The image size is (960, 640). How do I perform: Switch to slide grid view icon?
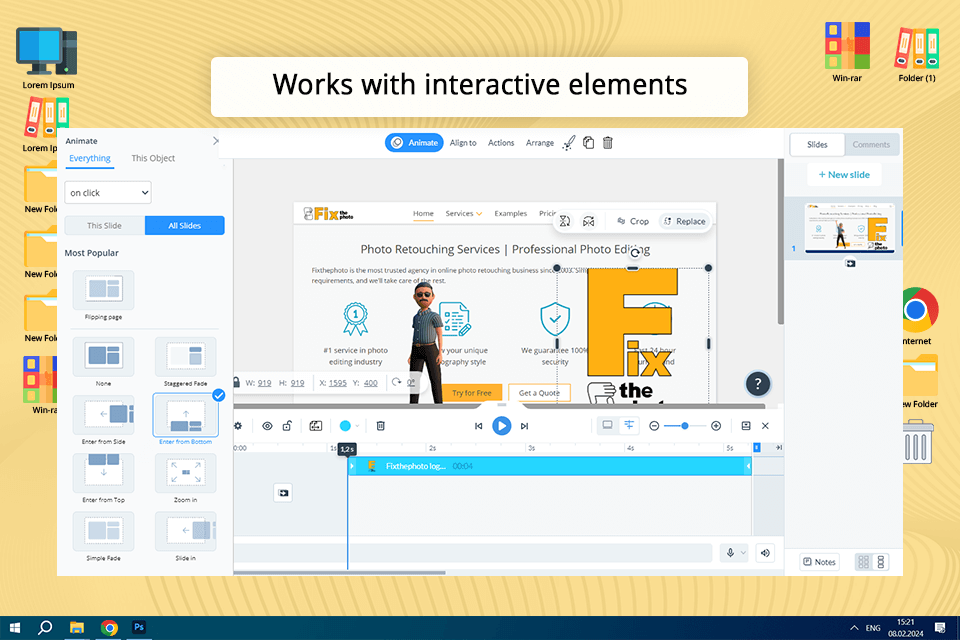tap(863, 562)
